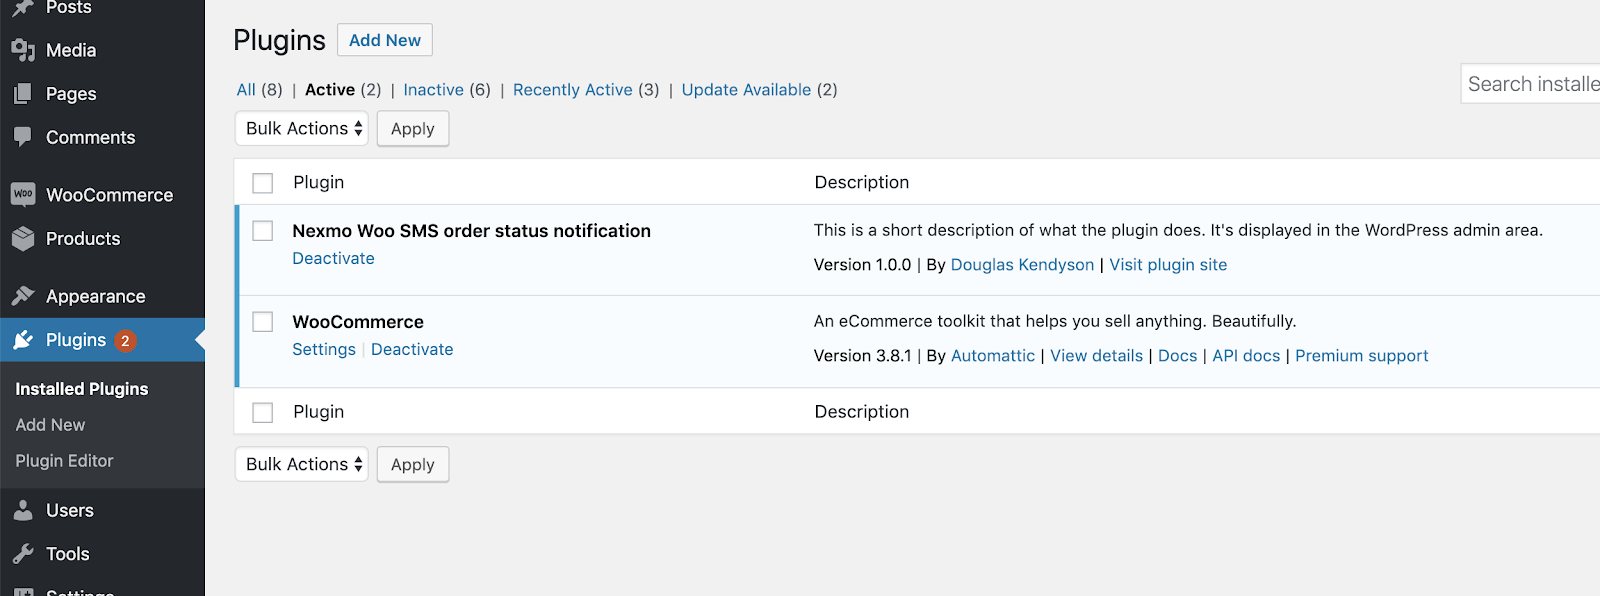Click the Comments bubble icon
Image resolution: width=1600 pixels, height=596 pixels.
click(23, 137)
